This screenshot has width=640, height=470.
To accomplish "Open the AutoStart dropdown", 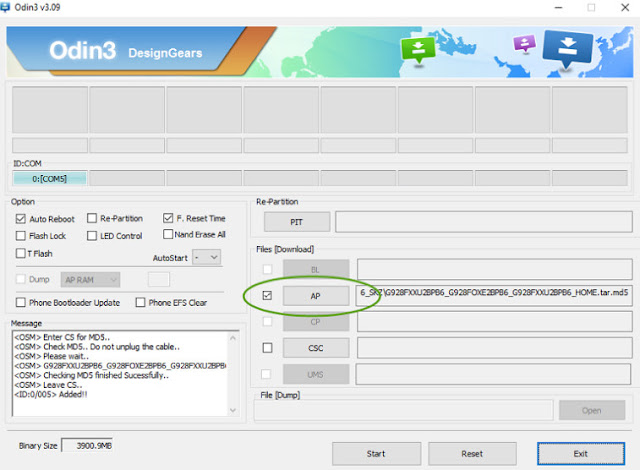I will (207, 257).
